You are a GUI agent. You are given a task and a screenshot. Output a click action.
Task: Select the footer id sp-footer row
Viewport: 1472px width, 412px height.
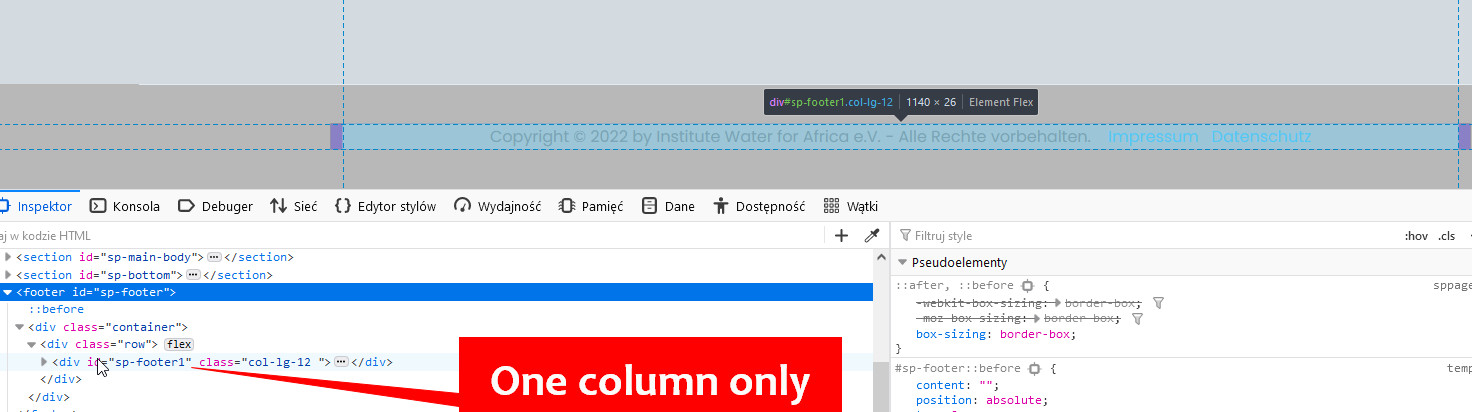[x=436, y=292]
